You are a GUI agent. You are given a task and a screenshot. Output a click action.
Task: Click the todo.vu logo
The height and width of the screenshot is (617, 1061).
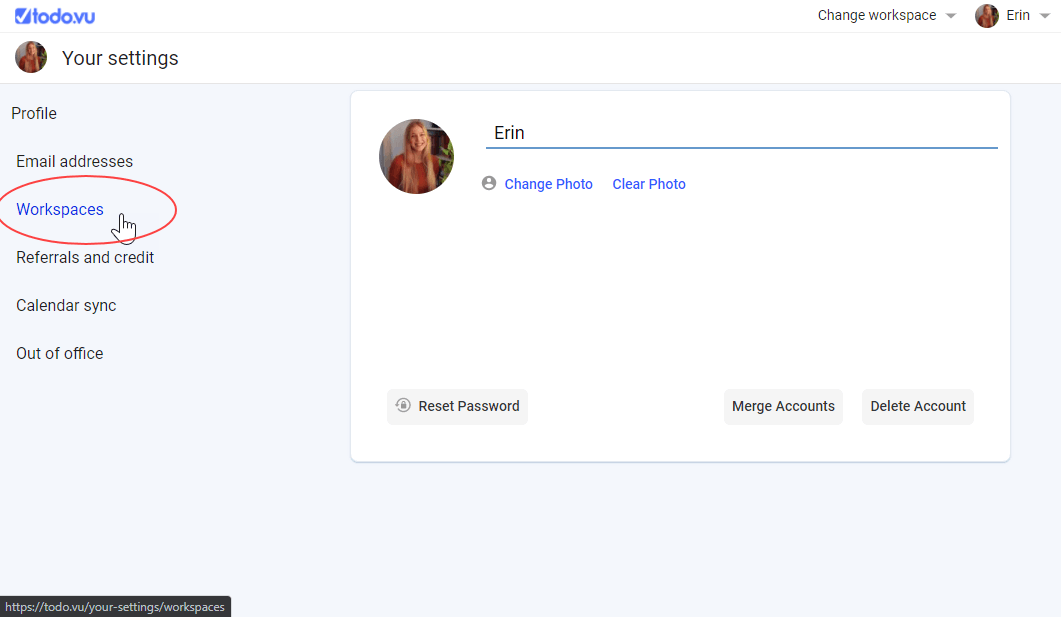(x=55, y=16)
